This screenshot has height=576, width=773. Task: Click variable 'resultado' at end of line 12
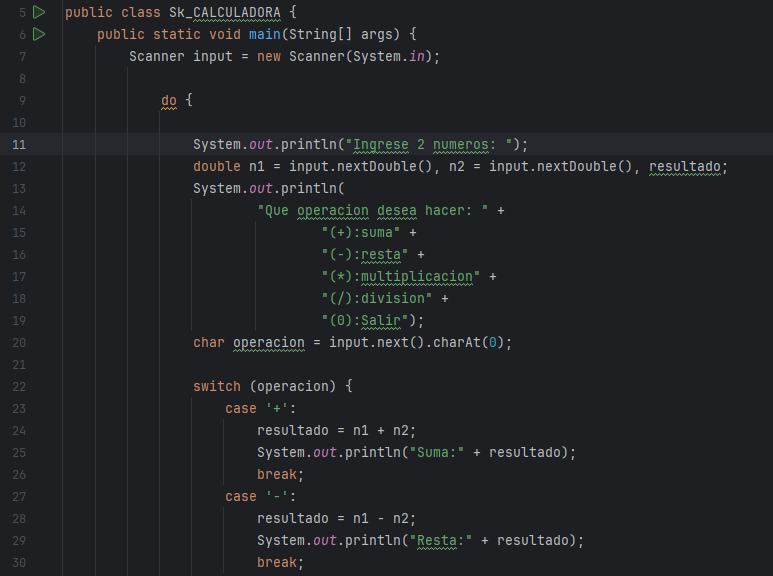tap(685, 167)
